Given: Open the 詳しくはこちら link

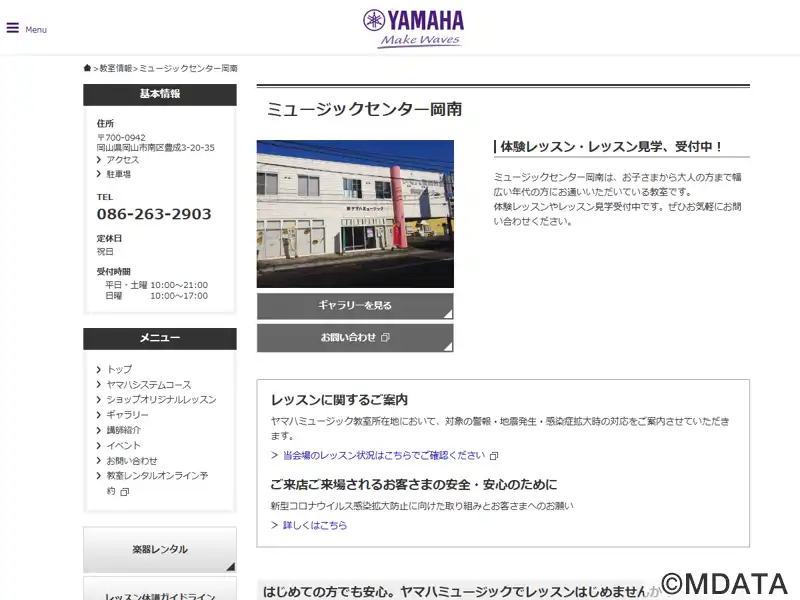Looking at the screenshot, I should pos(315,525).
